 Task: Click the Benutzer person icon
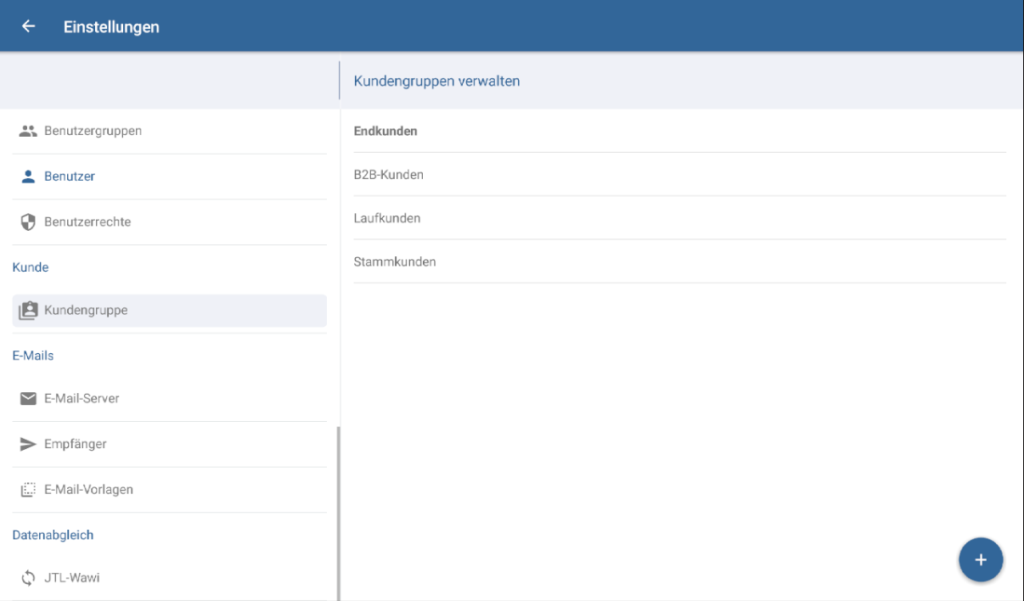[28, 176]
